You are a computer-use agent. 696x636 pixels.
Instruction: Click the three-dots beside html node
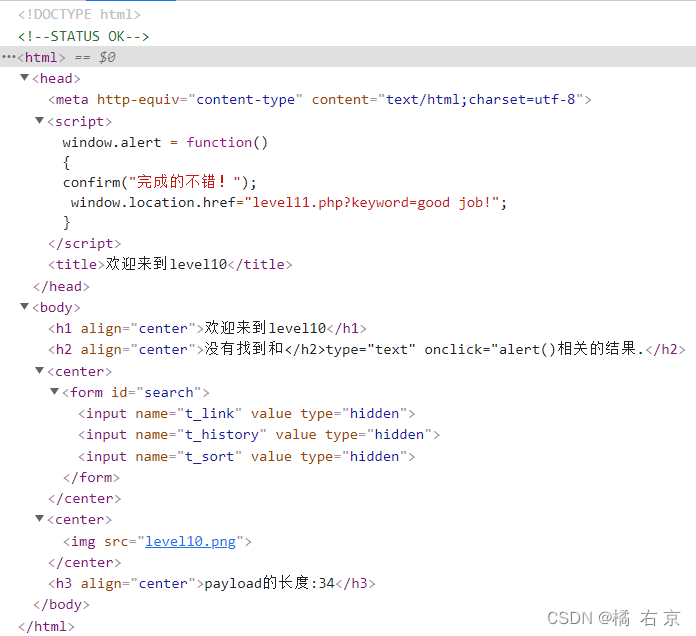pos(8,57)
